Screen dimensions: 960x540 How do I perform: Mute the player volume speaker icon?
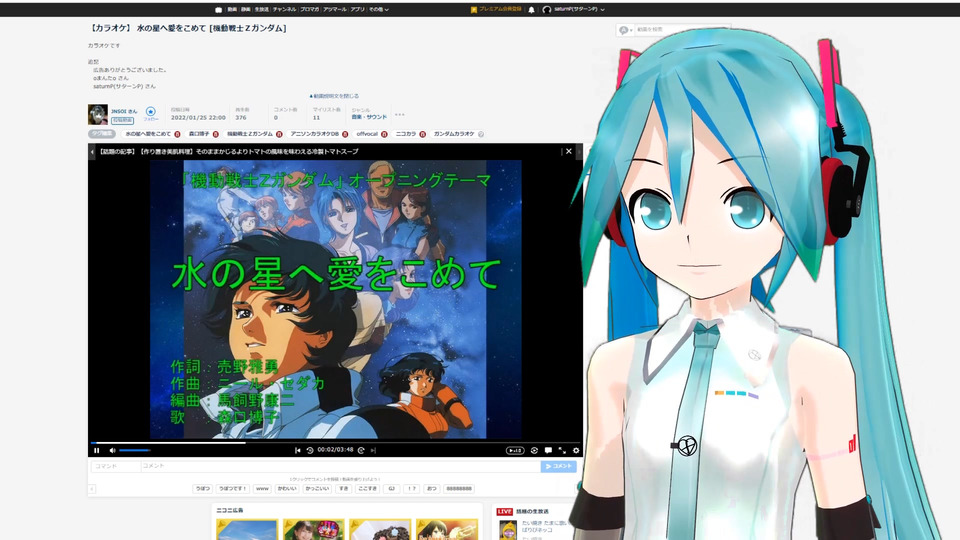point(112,451)
